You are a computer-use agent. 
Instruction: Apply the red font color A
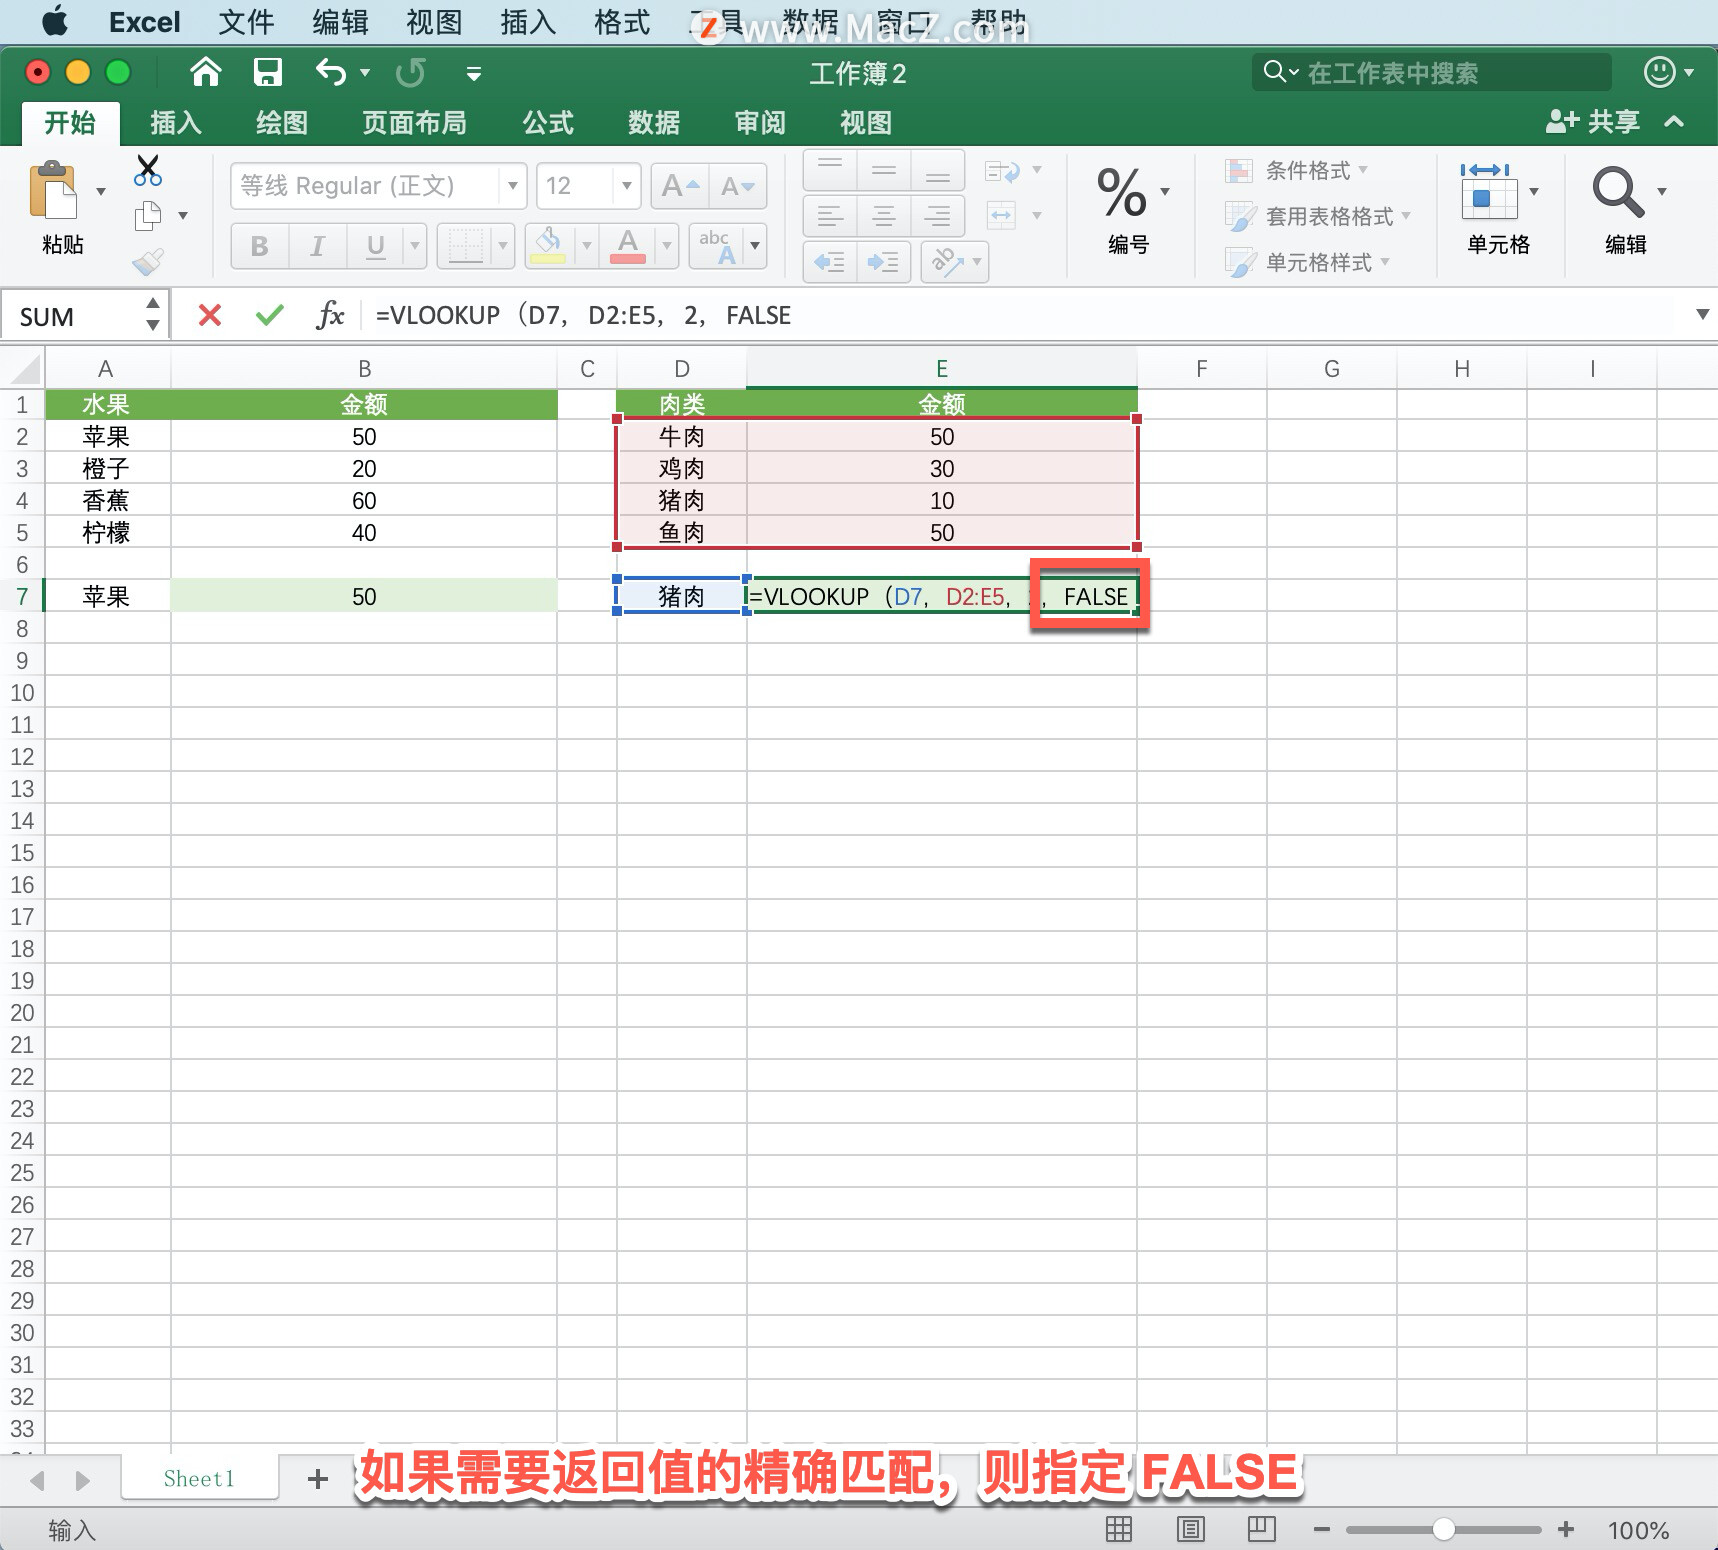(628, 246)
